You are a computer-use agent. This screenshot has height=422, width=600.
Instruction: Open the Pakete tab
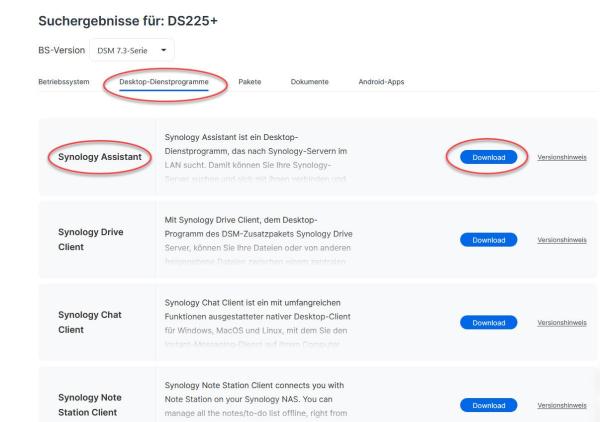(x=250, y=82)
